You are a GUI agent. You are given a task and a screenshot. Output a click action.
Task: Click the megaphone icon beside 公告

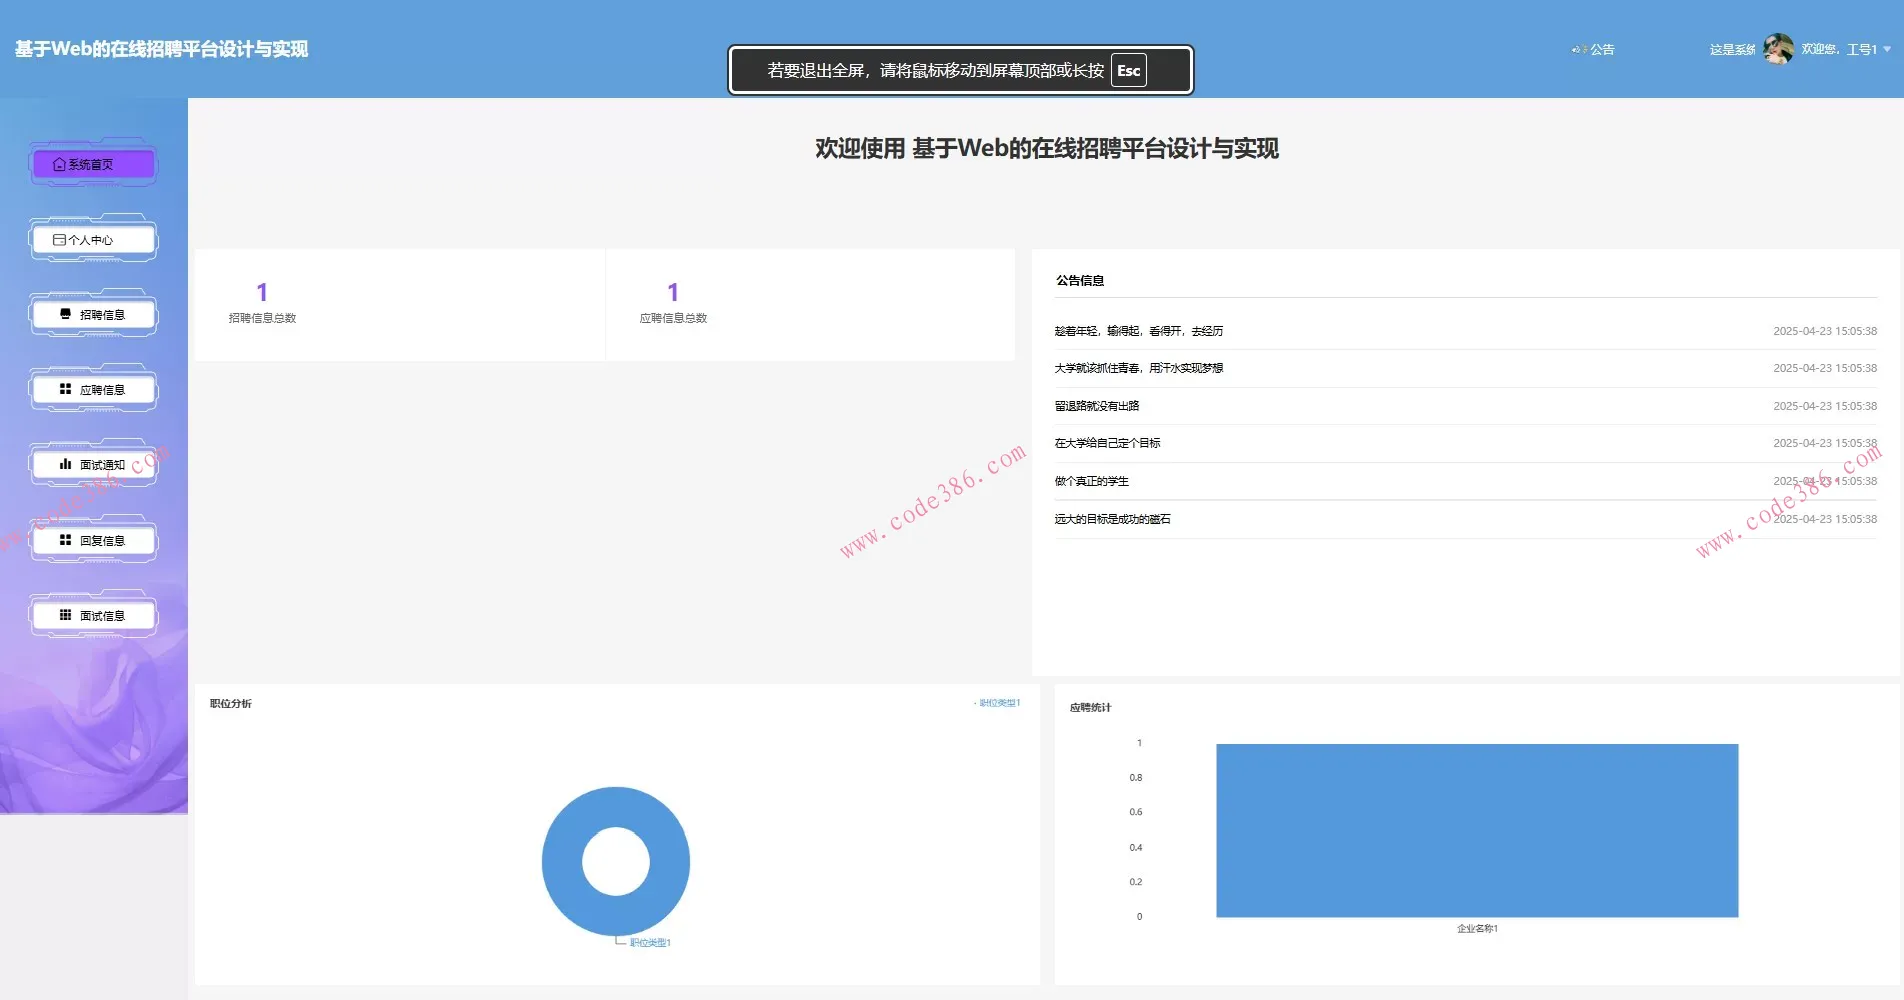click(x=1579, y=49)
